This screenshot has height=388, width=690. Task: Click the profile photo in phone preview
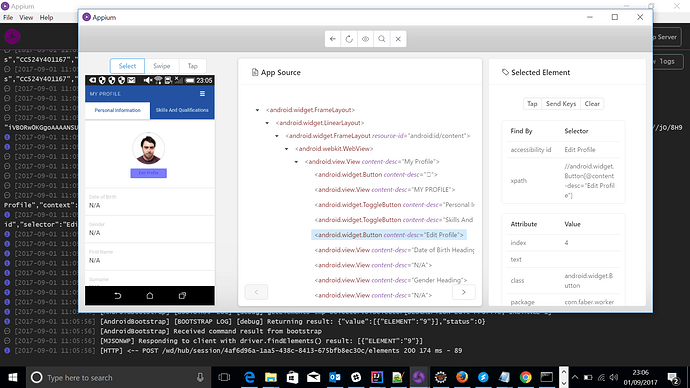point(149,148)
